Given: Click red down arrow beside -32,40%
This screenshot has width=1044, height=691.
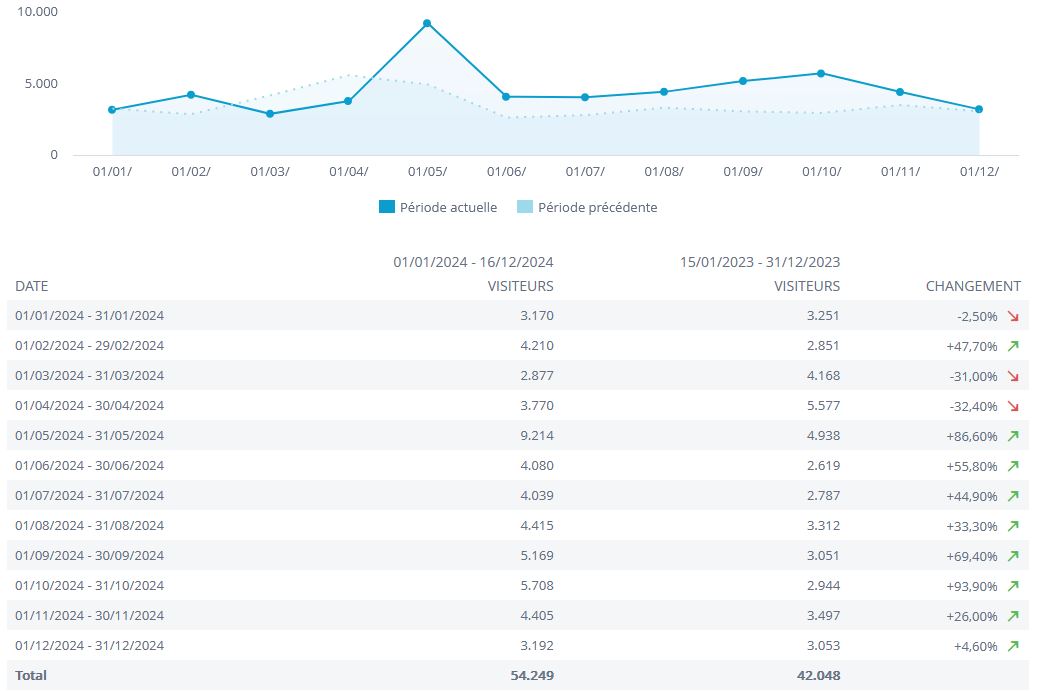Looking at the screenshot, I should pyautogui.click(x=1013, y=406).
